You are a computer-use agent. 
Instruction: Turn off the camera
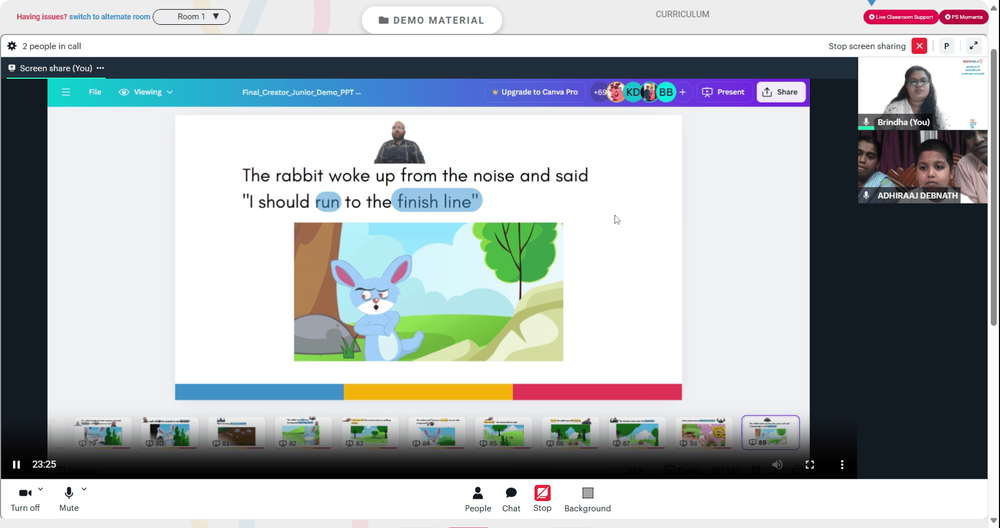[25, 499]
